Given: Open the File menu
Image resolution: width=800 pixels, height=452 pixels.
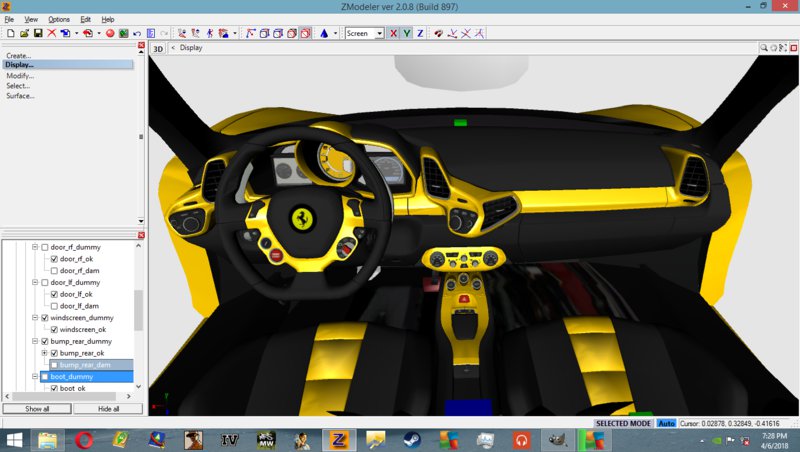Looking at the screenshot, I should tap(9, 19).
